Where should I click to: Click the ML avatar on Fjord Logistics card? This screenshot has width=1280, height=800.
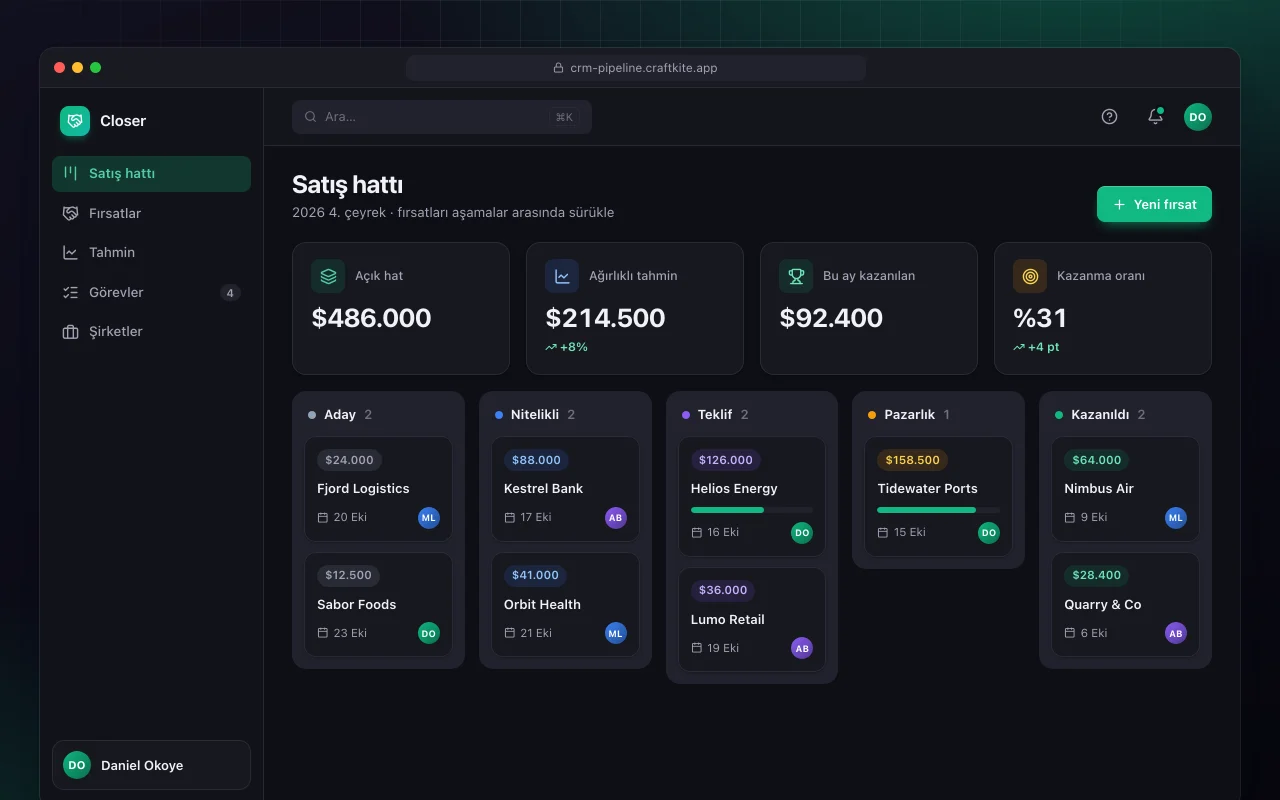429,518
